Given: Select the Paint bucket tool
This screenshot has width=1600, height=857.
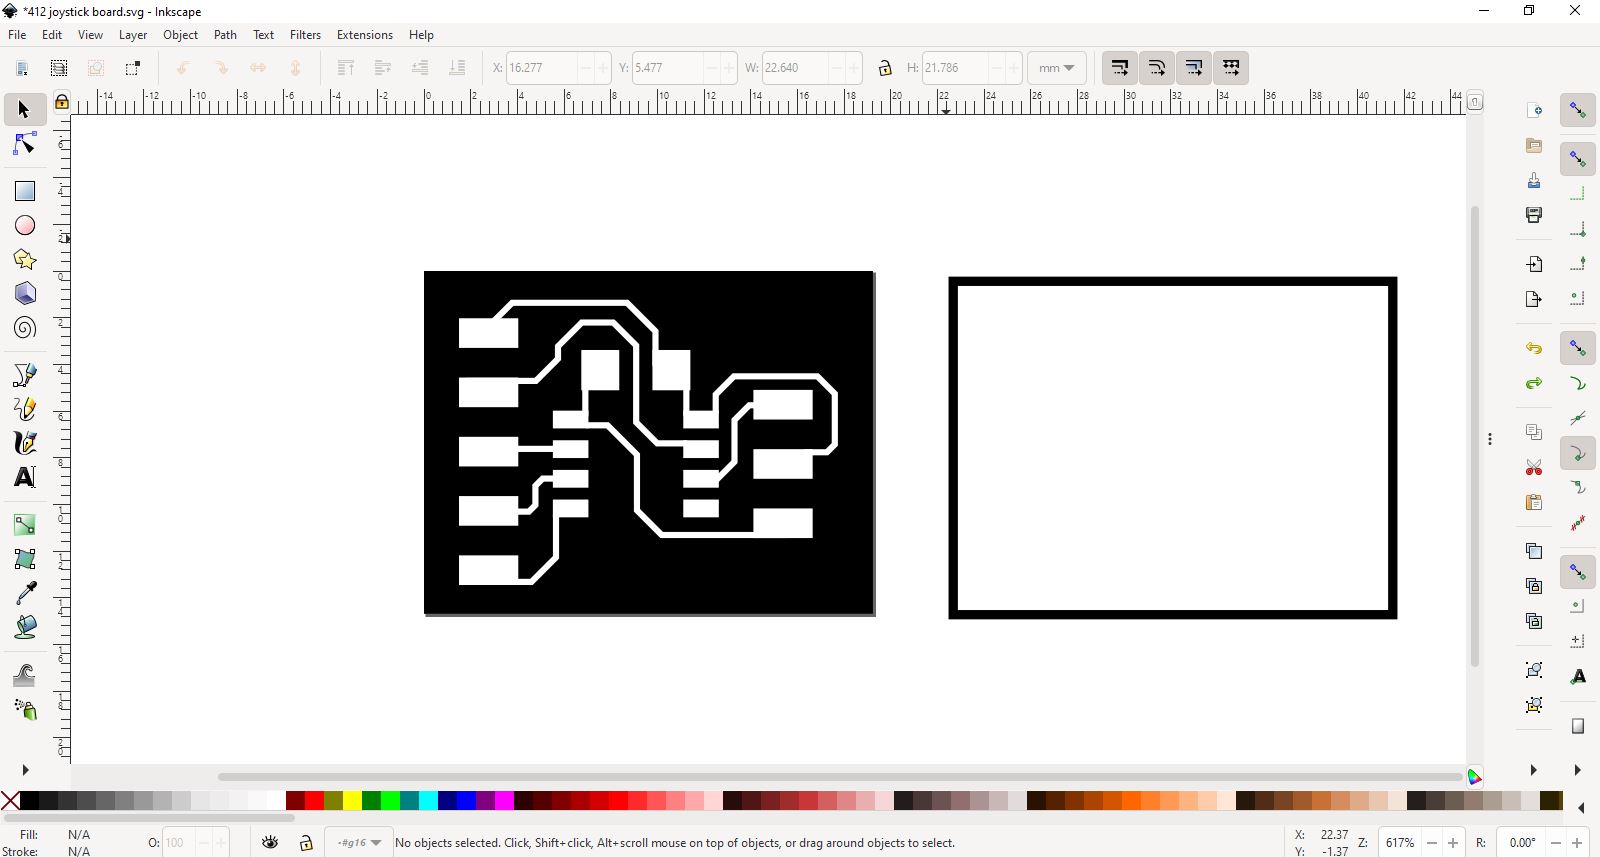Looking at the screenshot, I should pos(25,627).
